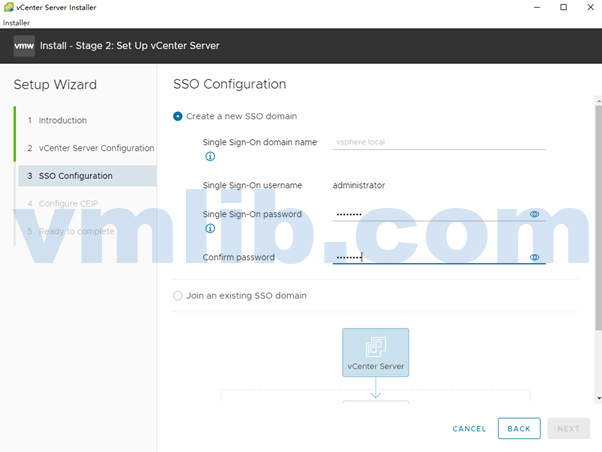Viewport: 602px width, 452px height.
Task: Reveal Confirm password using eye icon
Action: 534,257
